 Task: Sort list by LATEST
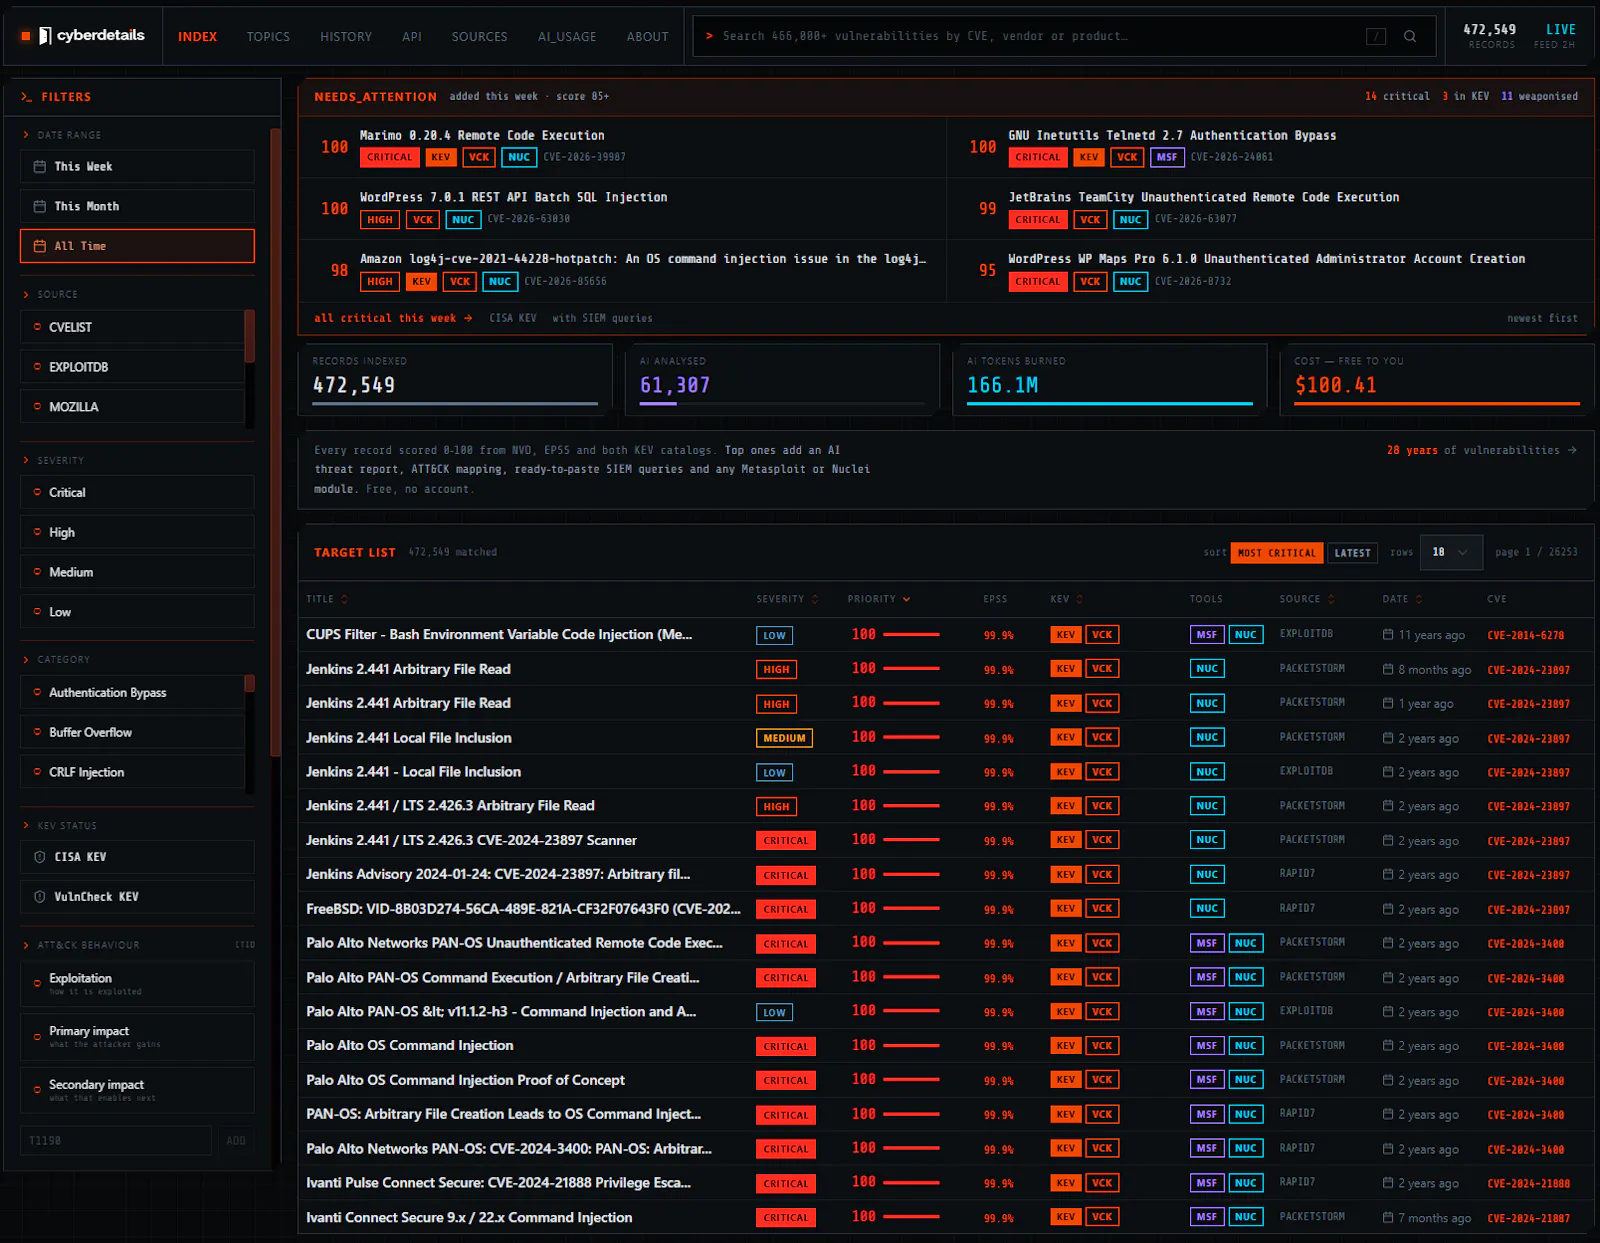1352,553
